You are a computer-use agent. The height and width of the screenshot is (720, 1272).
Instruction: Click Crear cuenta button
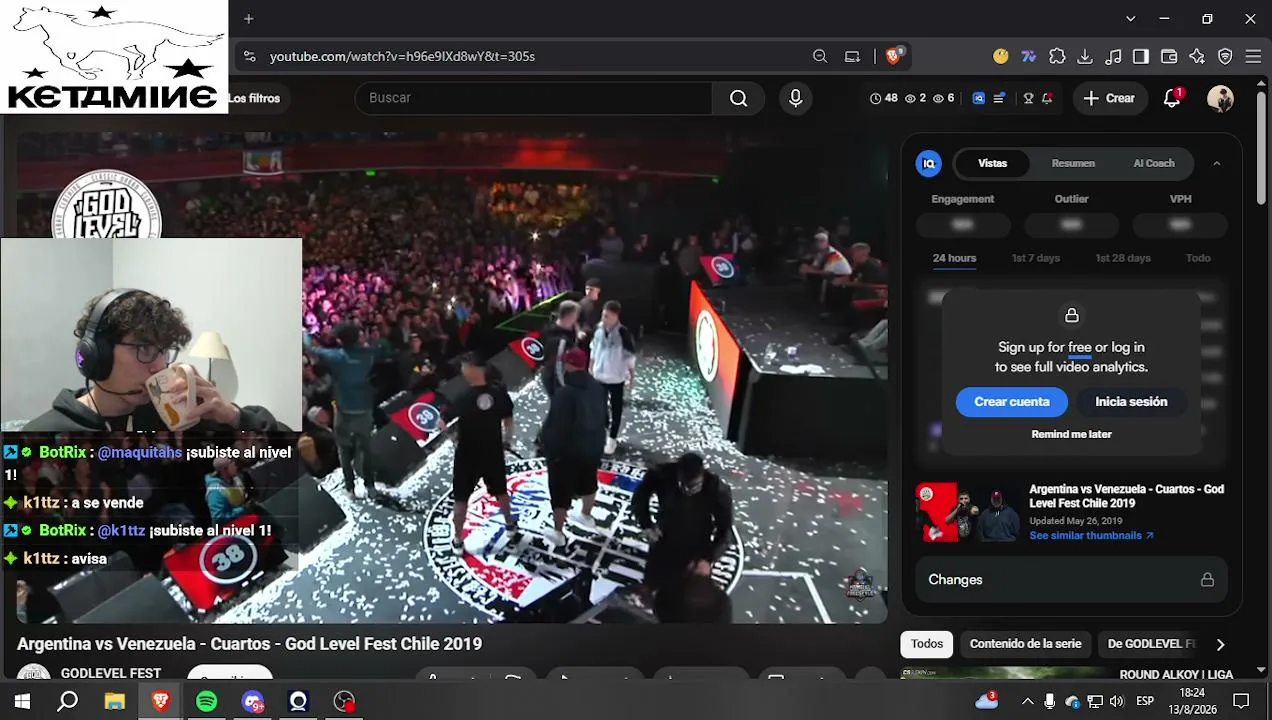1012,402
